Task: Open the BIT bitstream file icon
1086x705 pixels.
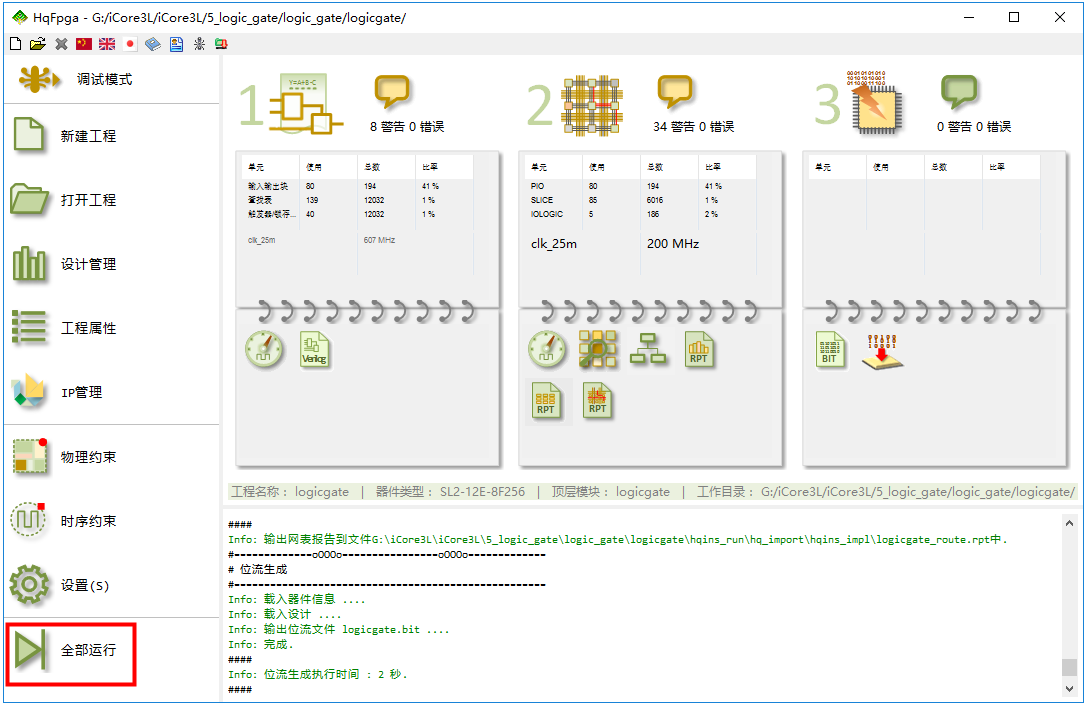Action: pyautogui.click(x=829, y=349)
